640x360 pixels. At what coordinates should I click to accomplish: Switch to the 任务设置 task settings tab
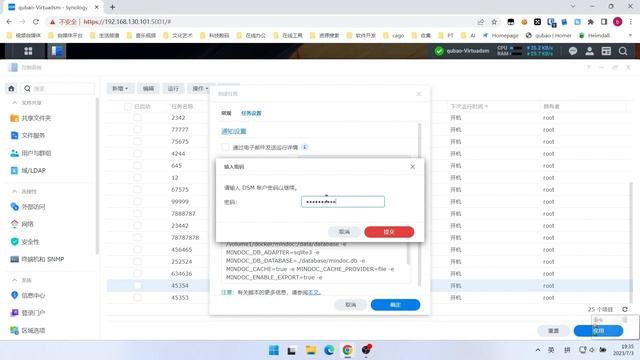click(x=251, y=113)
